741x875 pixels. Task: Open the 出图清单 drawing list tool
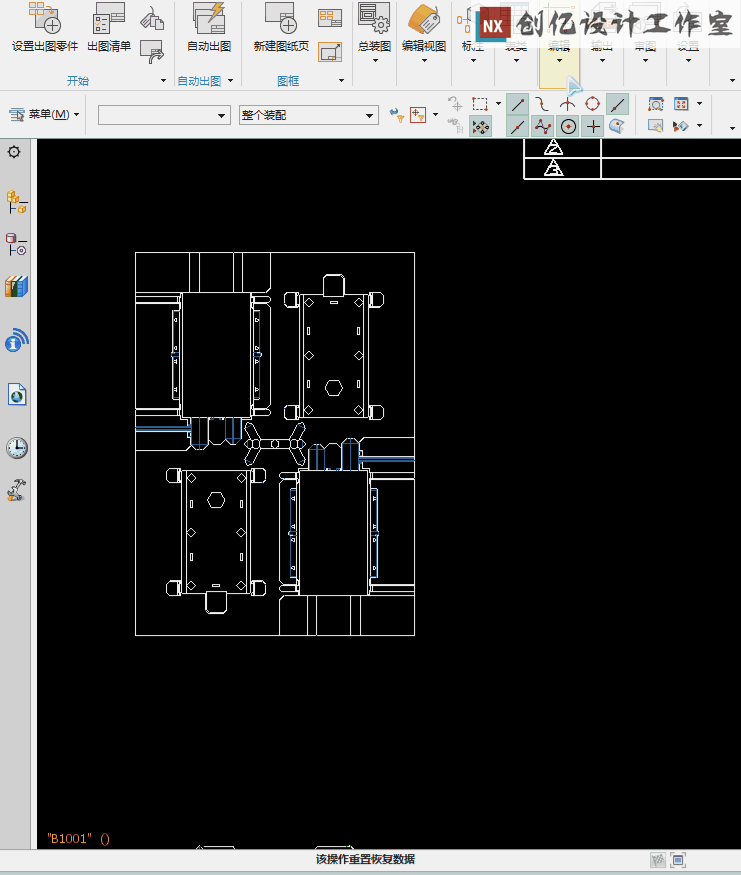108,18
